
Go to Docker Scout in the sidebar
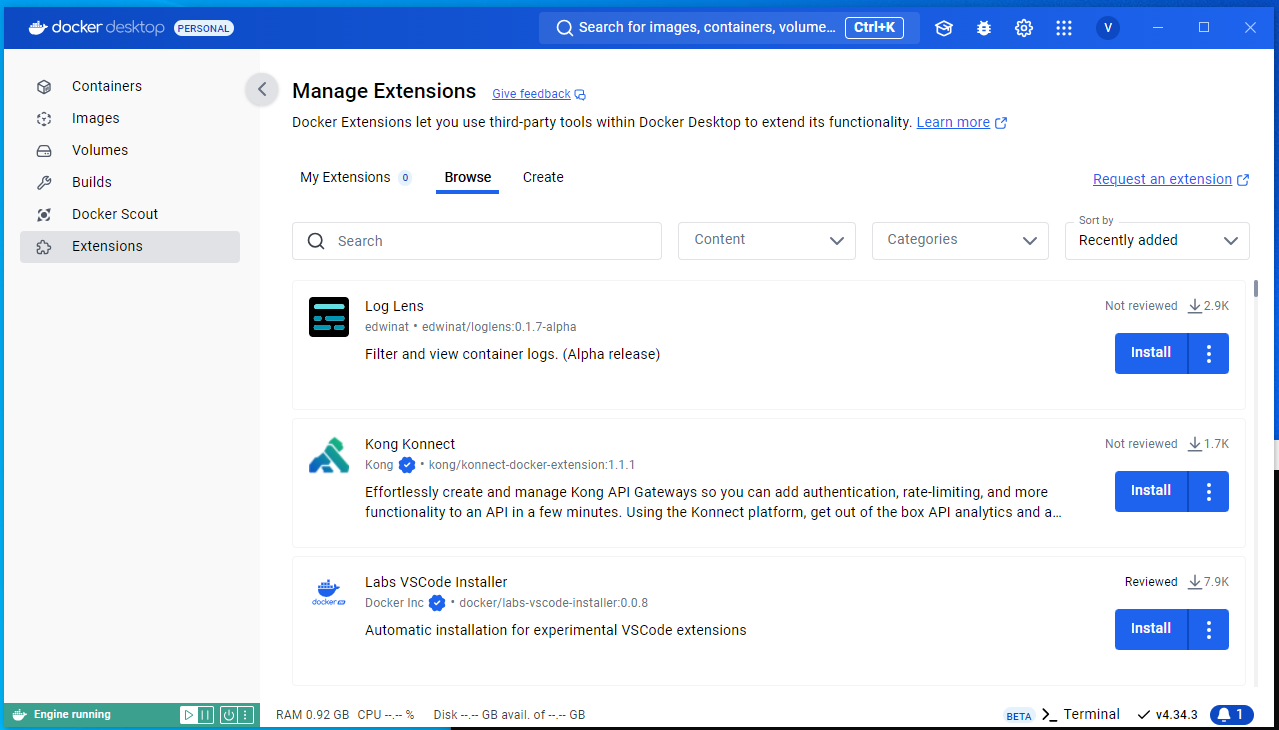point(130,215)
